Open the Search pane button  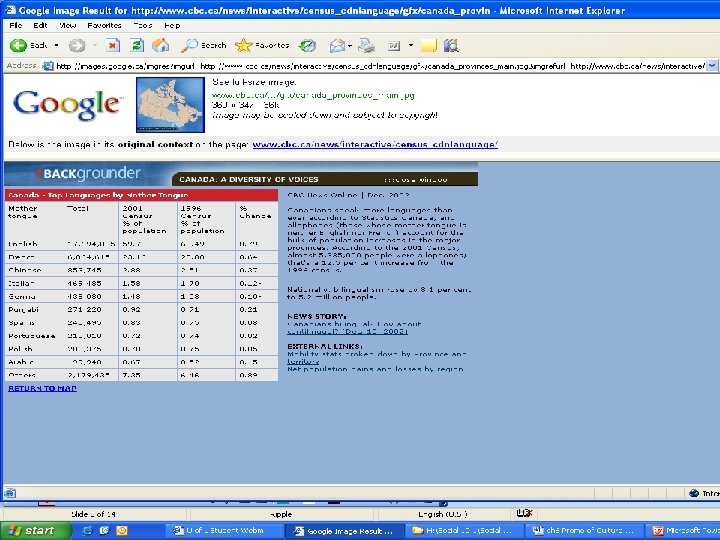[204, 45]
